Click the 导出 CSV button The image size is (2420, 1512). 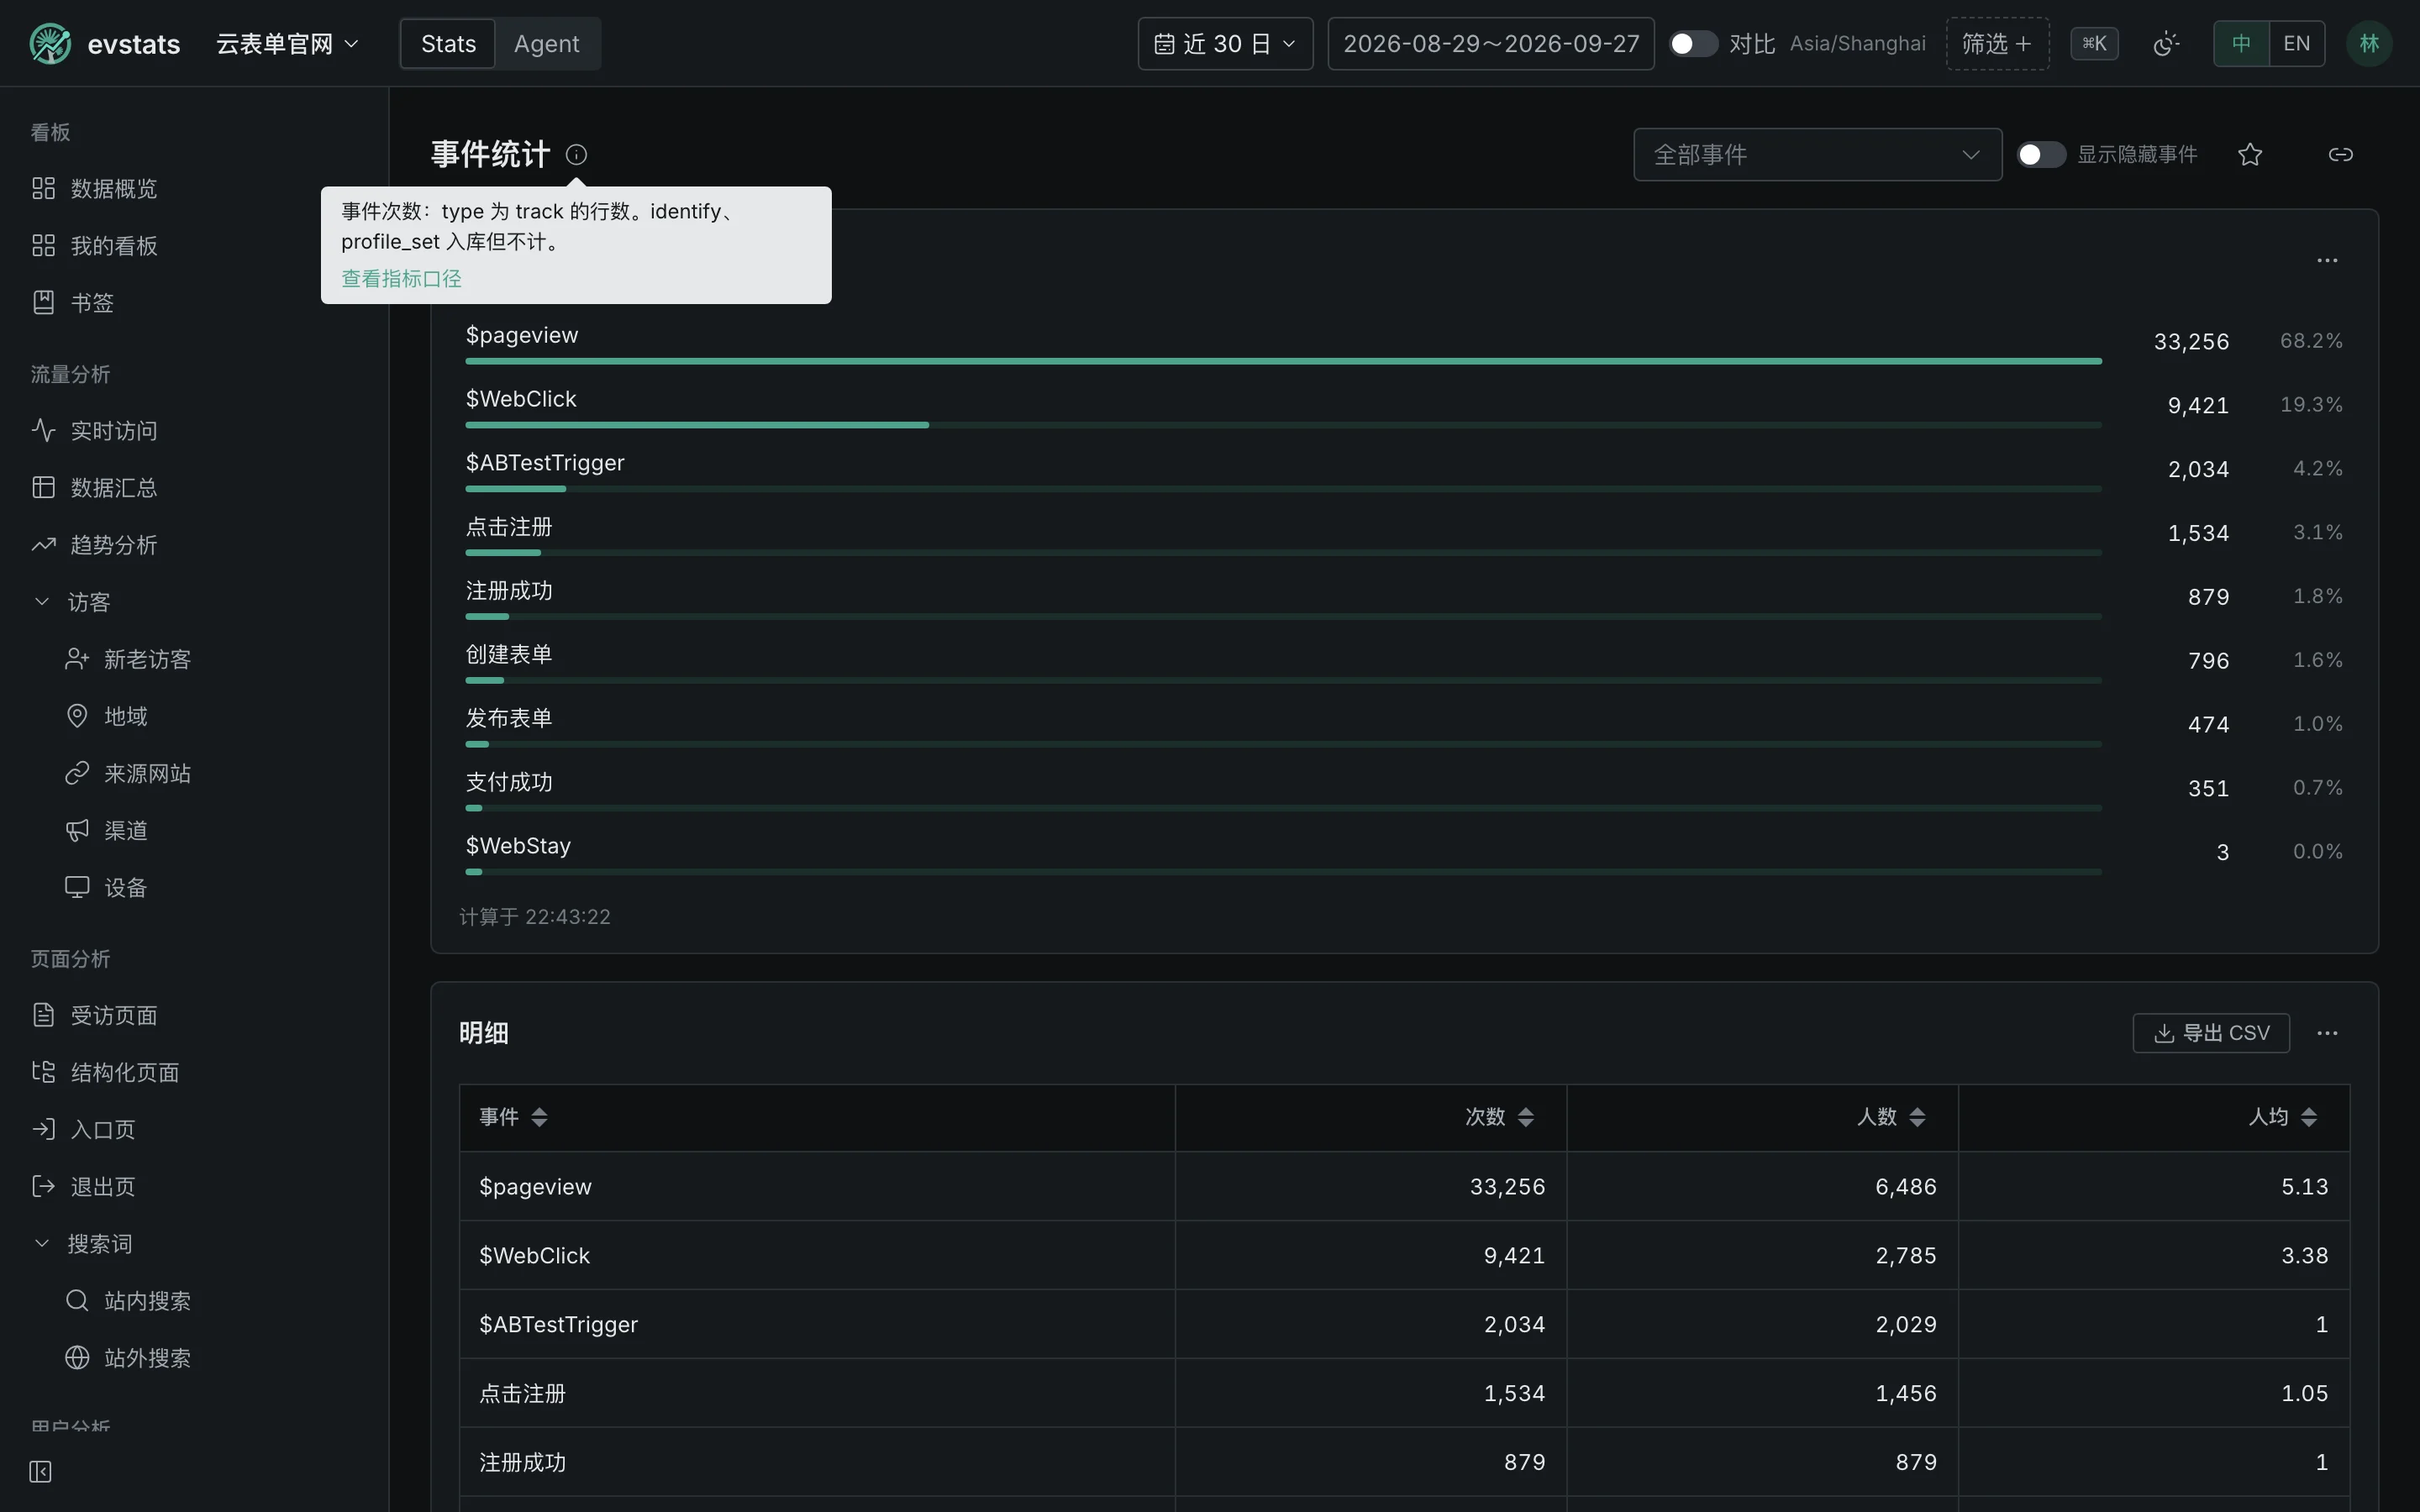pyautogui.click(x=2211, y=1033)
